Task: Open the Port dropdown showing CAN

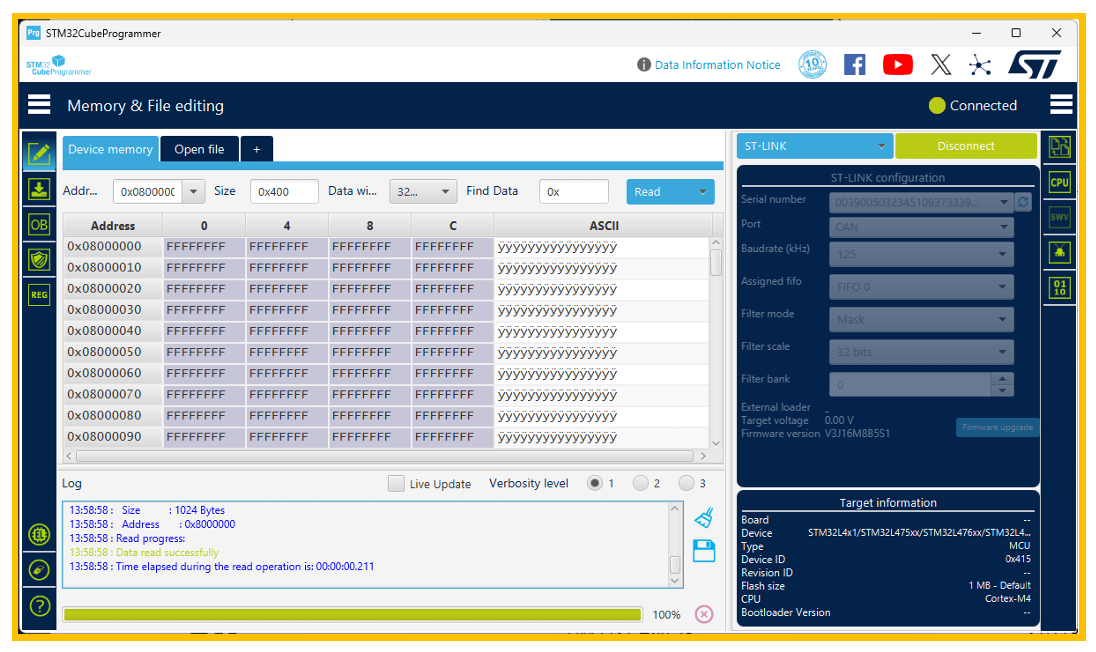Action: (921, 226)
